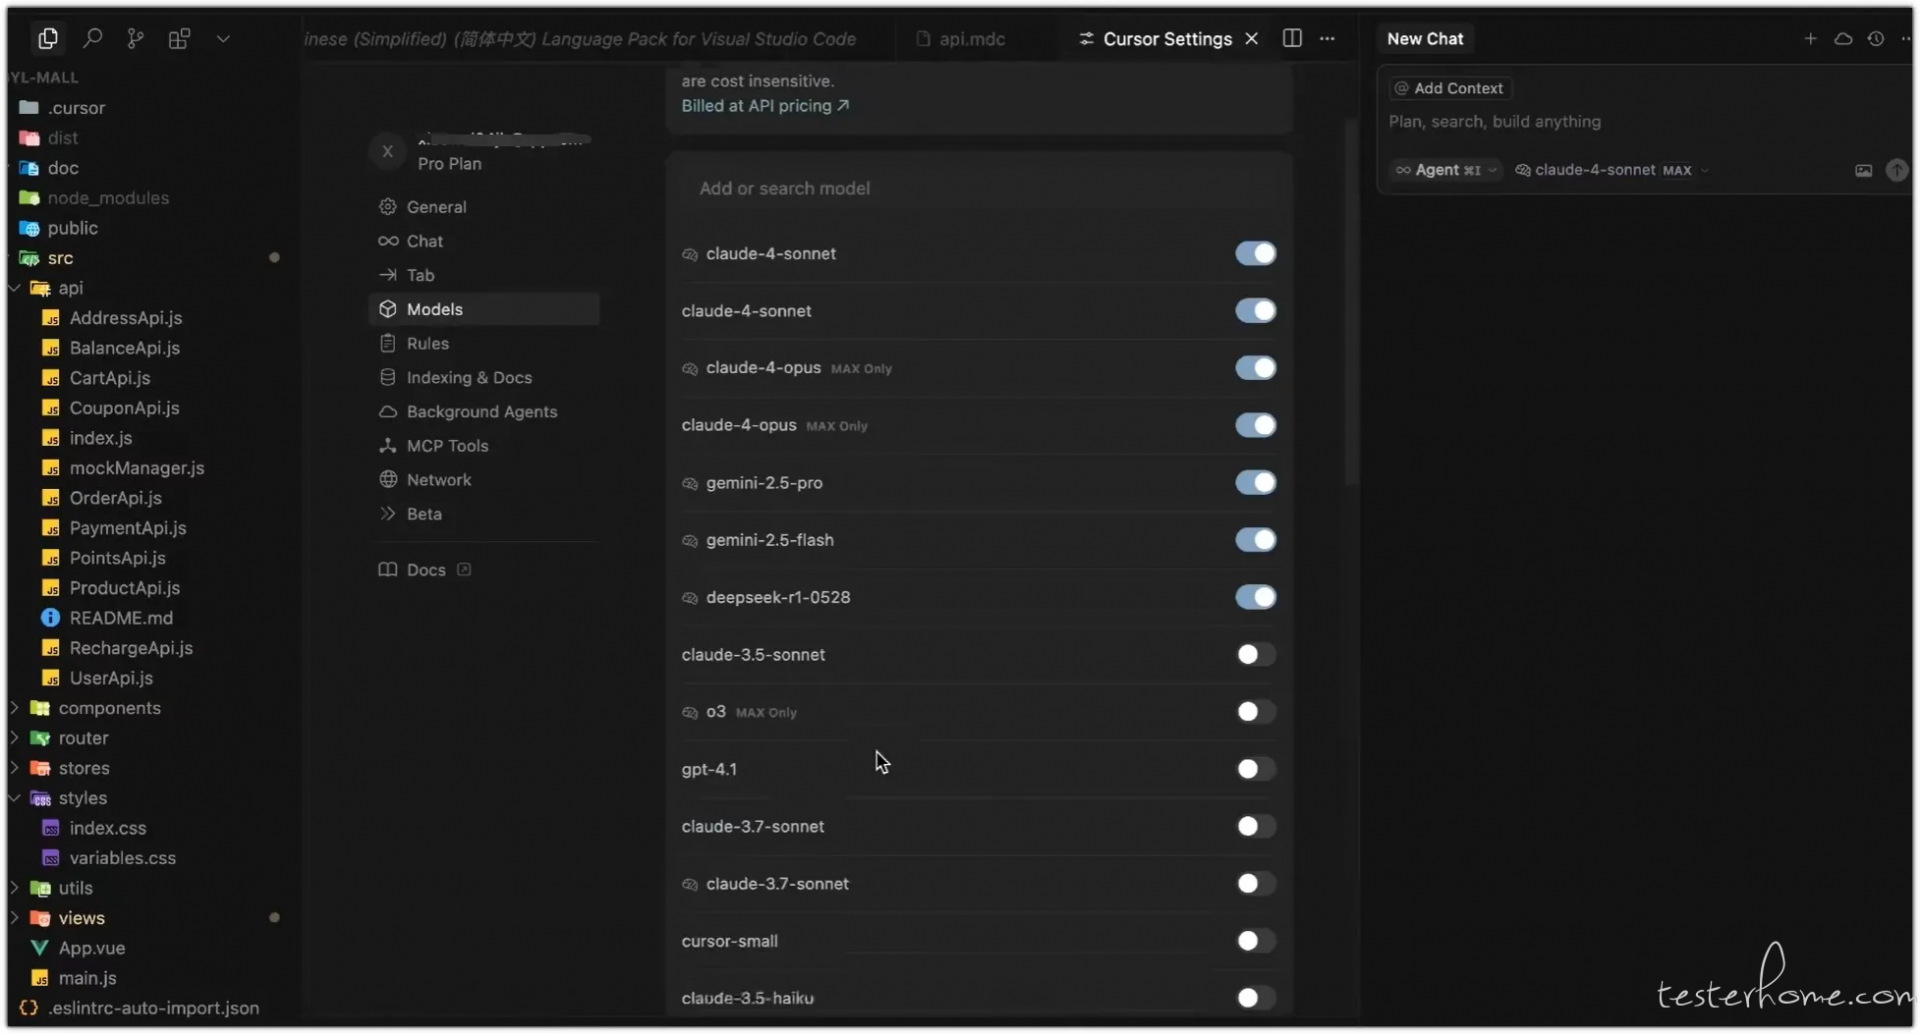This screenshot has width=1920, height=1034.
Task: Enable the cursor-small model
Action: point(1255,941)
